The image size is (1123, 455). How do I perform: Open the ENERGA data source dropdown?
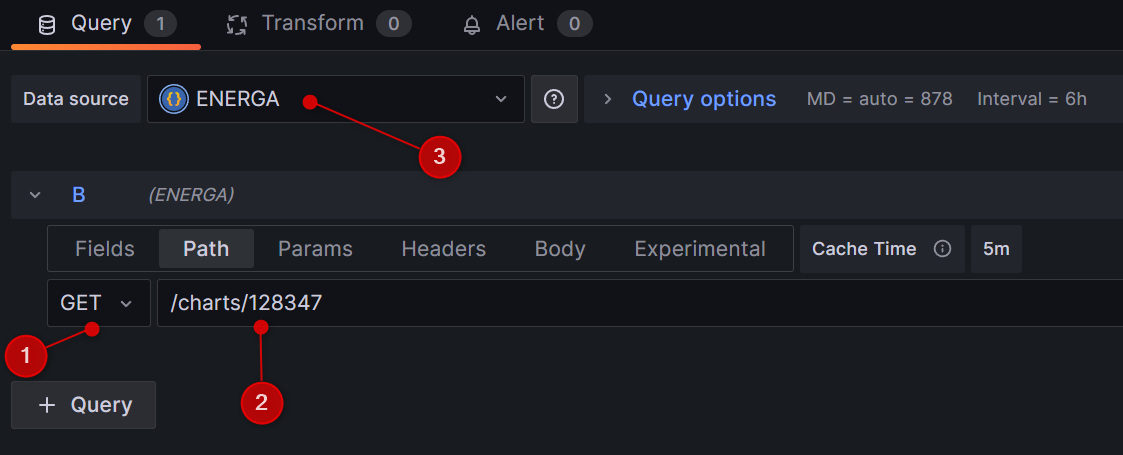(x=500, y=99)
